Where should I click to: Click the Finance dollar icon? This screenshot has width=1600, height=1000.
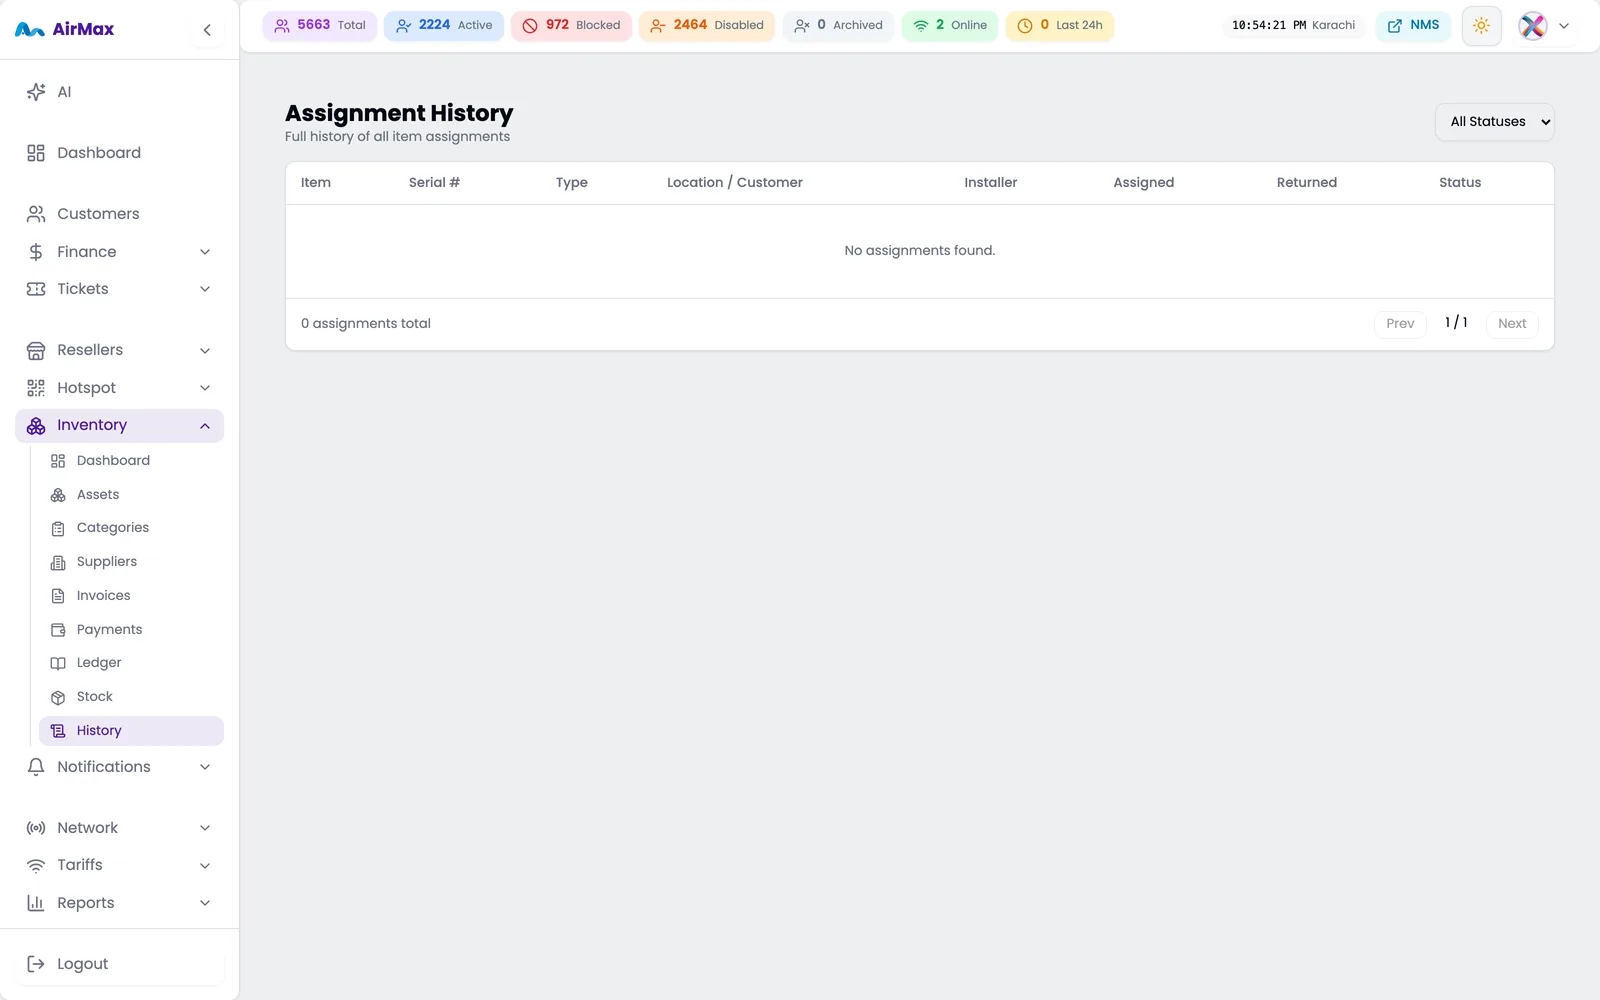(36, 252)
